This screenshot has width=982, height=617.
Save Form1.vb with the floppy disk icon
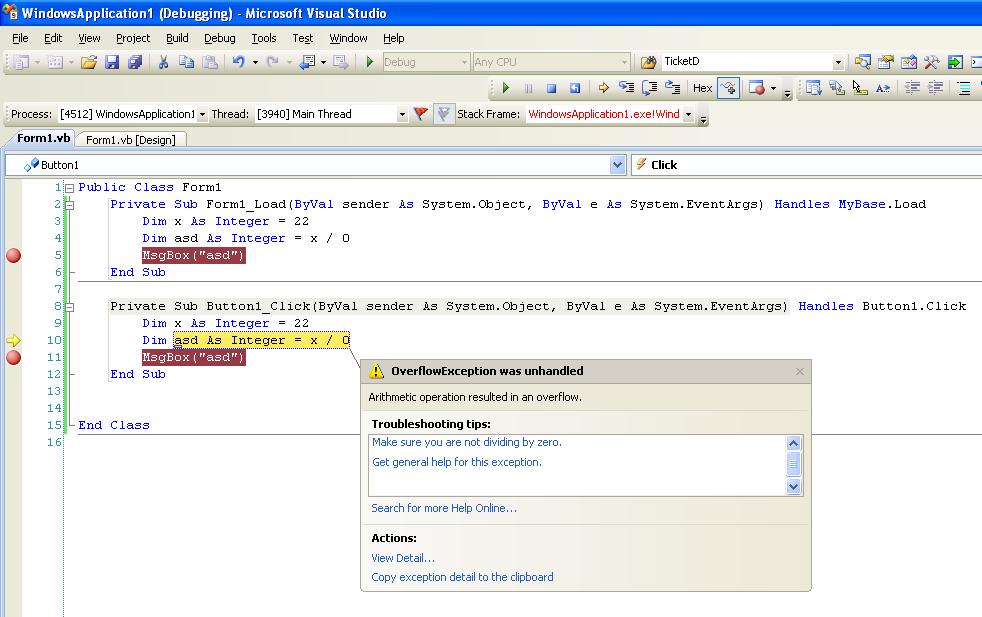[111, 62]
